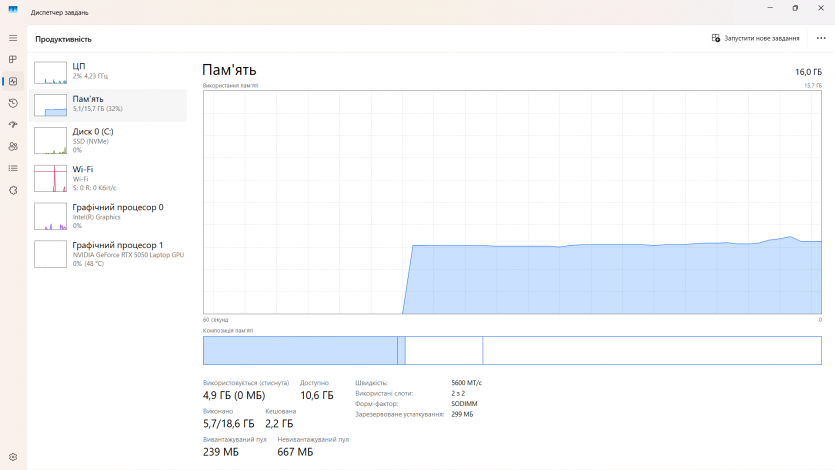This screenshot has height=470, width=835.
Task: Select Пам'ять in the performance list
Action: click(108, 104)
